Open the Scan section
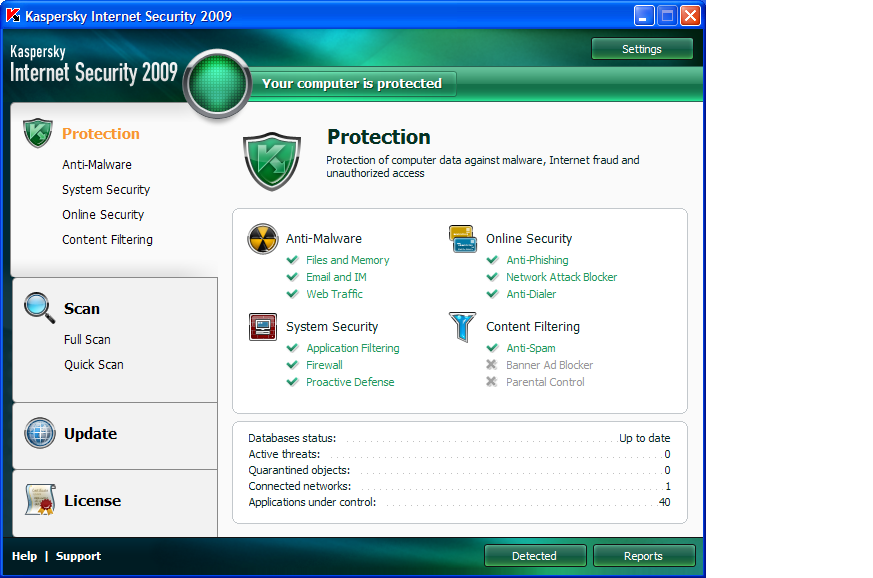Viewport: 873px width, 578px height. (x=82, y=308)
